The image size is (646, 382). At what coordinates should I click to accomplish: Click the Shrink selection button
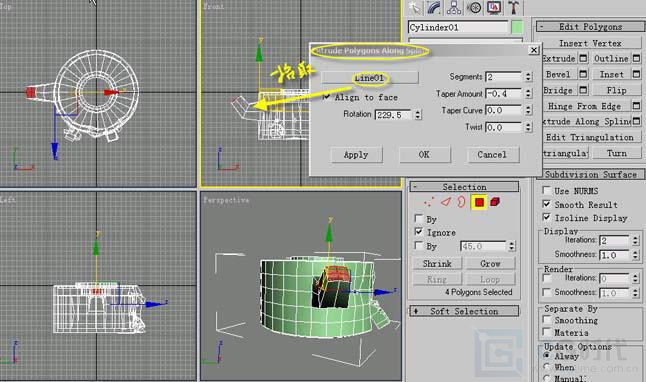pyautogui.click(x=437, y=264)
